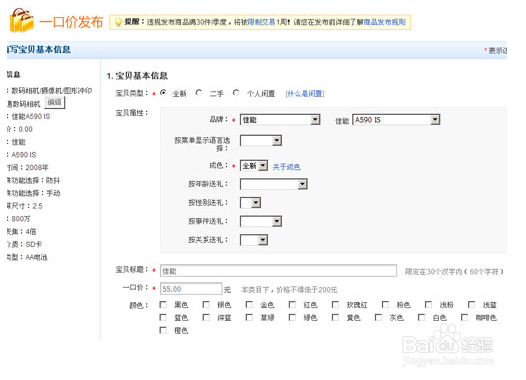The height and width of the screenshot is (380, 526).
Task: Tick the 蓝色 color checkbox
Action: 163,317
